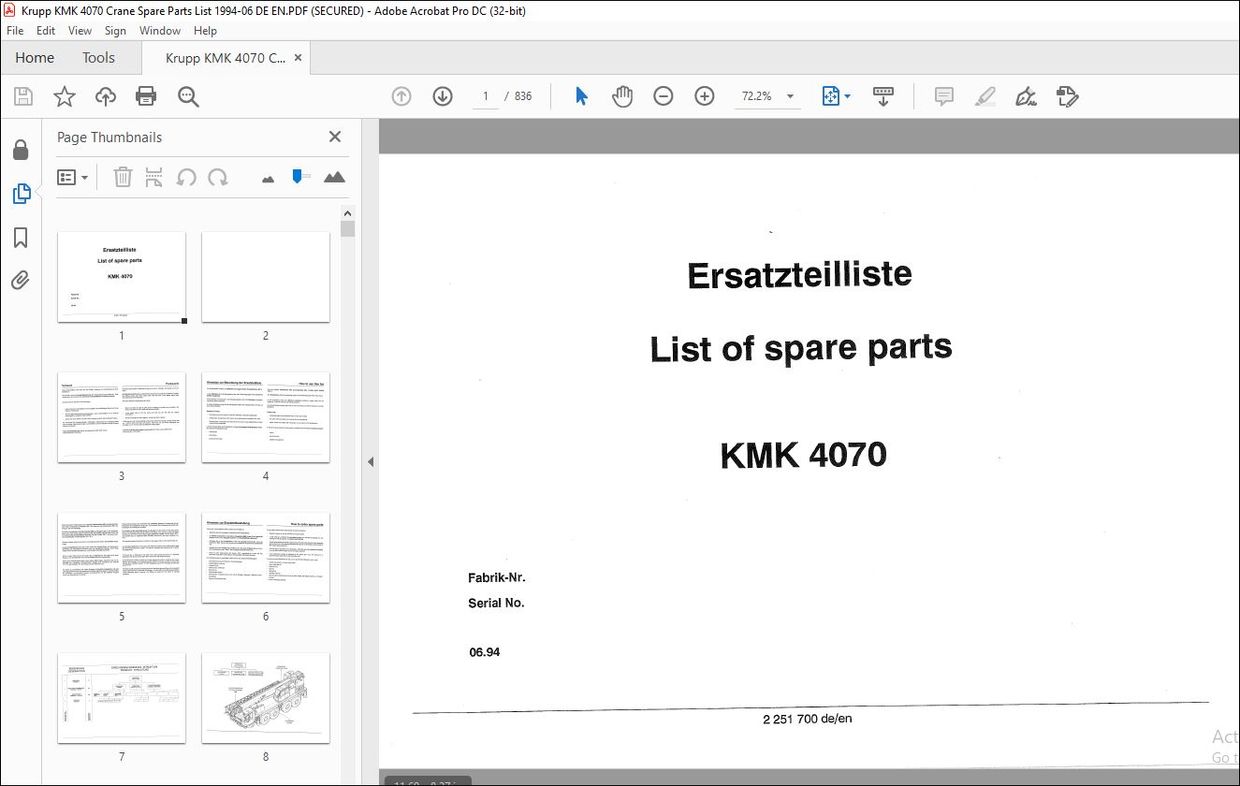Viewport: 1240px width, 786px height.
Task: Rotate pages counterclockwise in thumbnails panel
Action: pos(189,176)
